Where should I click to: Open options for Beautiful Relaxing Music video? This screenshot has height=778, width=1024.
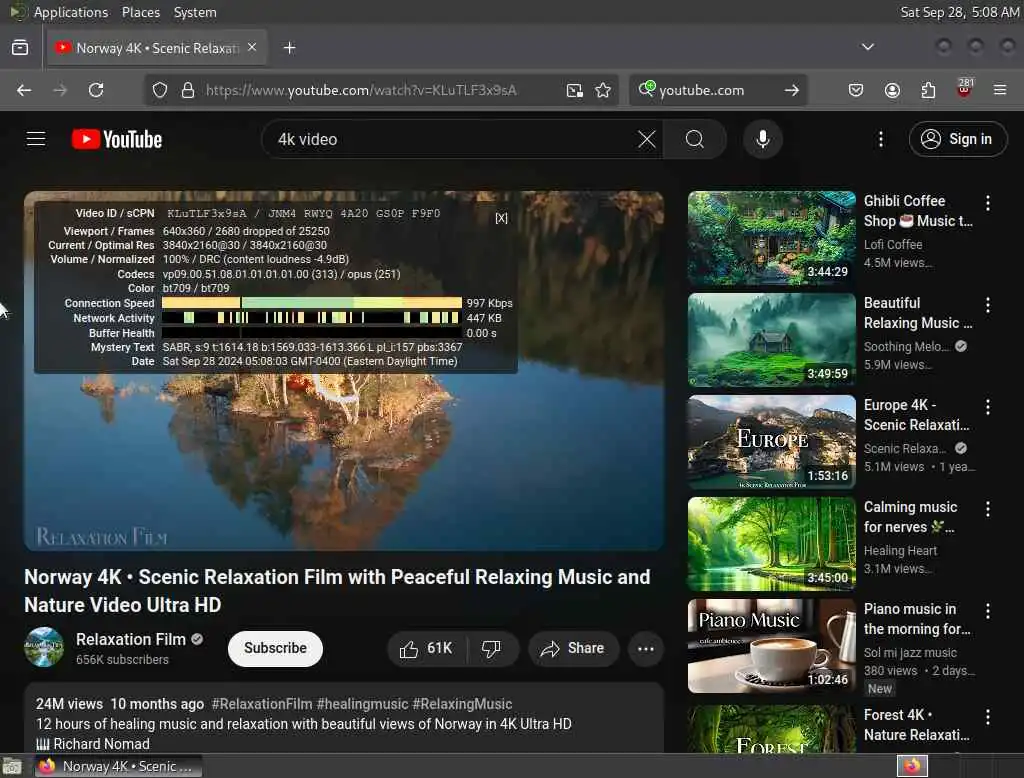tap(988, 304)
